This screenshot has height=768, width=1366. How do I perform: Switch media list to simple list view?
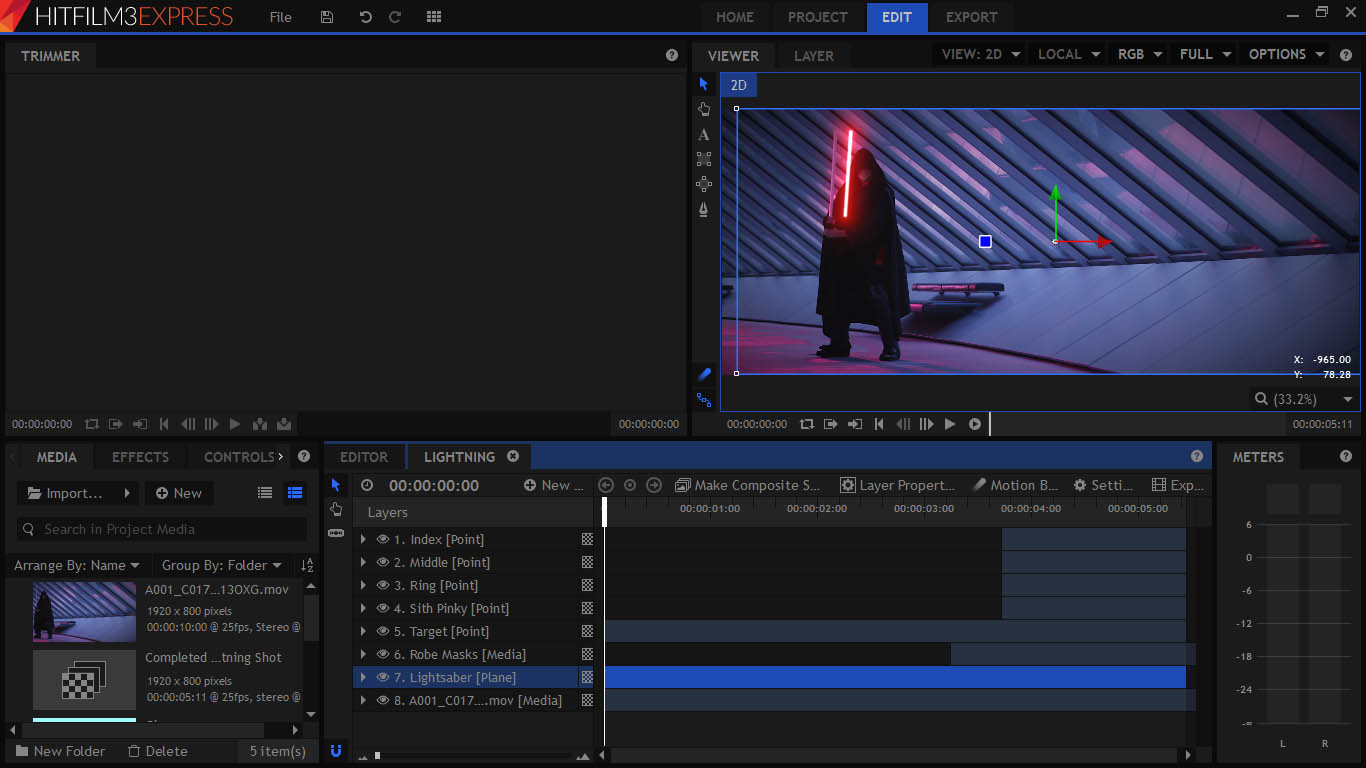pos(265,492)
